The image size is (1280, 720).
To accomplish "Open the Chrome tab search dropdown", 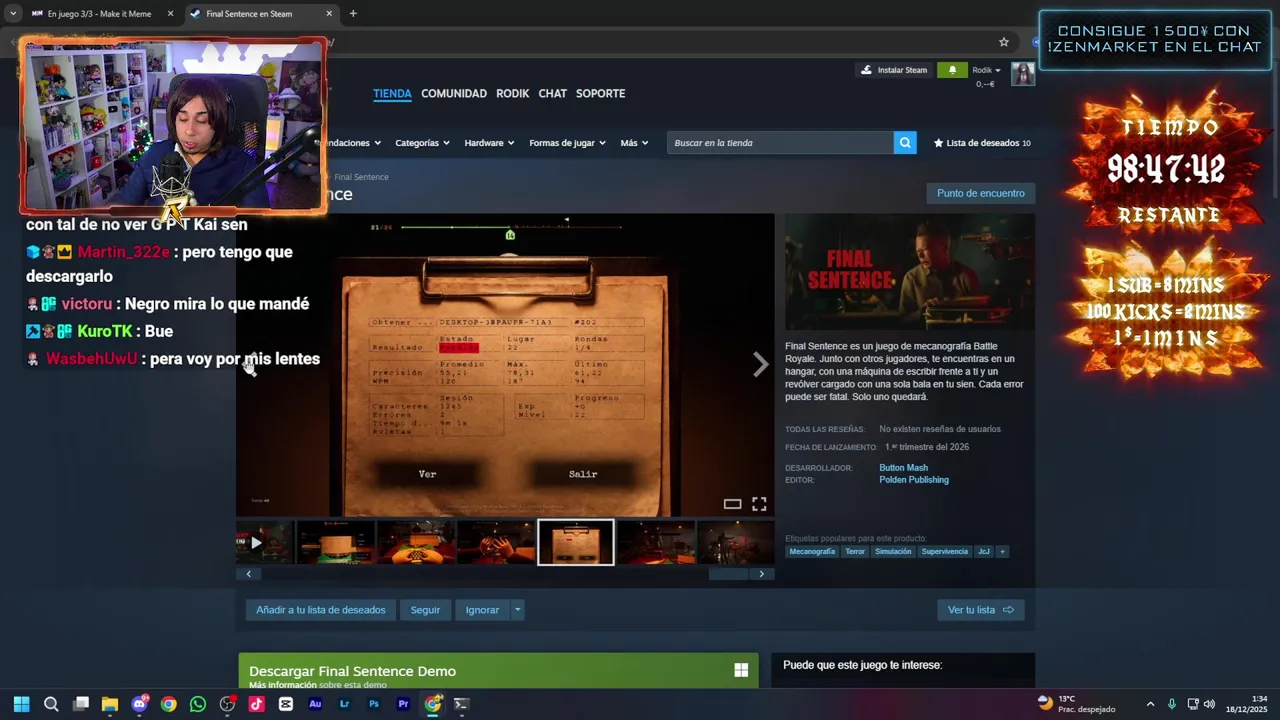I will 12,14.
